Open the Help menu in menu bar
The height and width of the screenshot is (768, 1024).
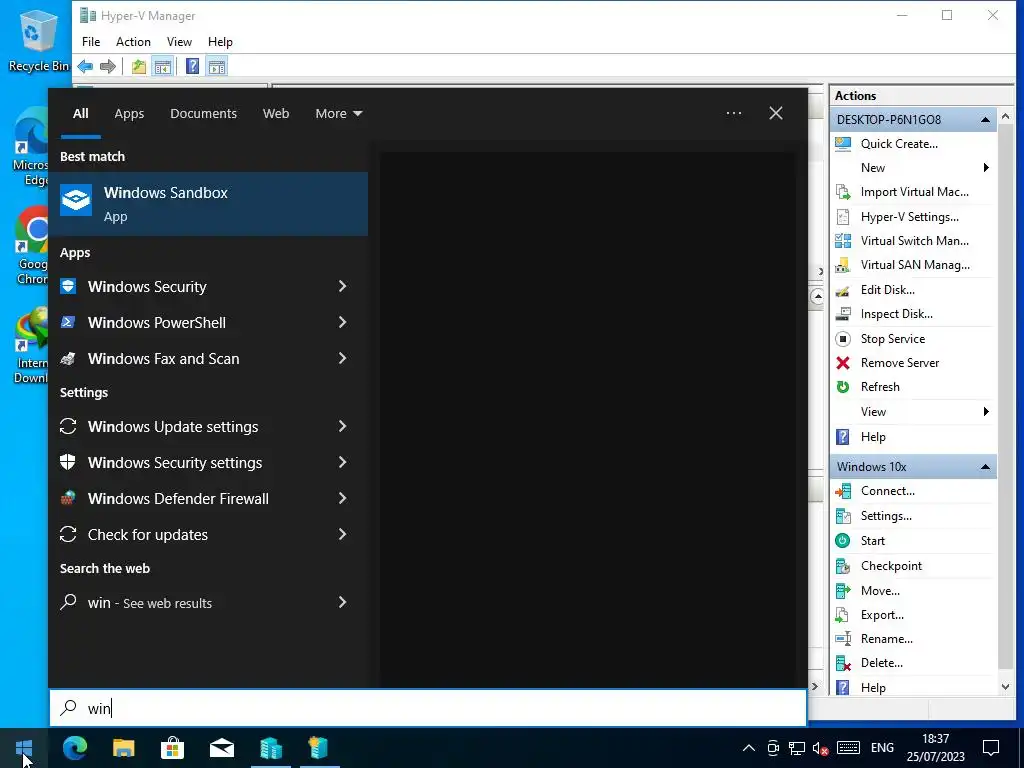click(x=220, y=42)
